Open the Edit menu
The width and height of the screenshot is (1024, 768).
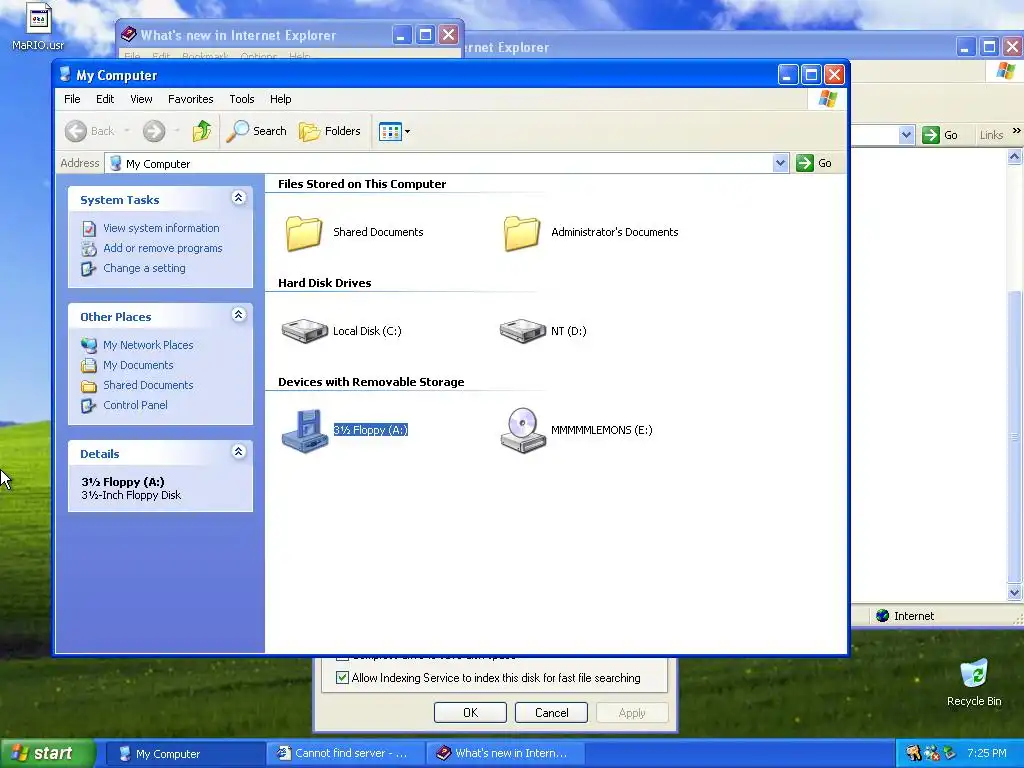click(105, 99)
